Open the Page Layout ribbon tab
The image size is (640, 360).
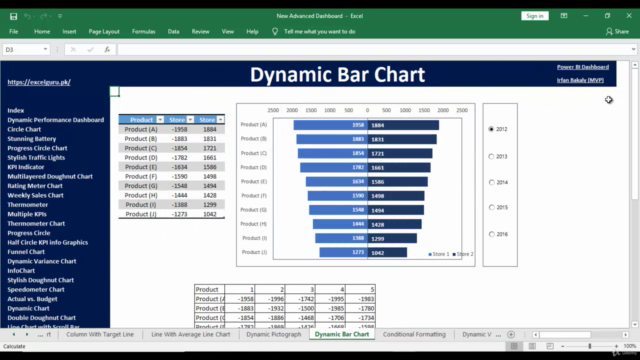tap(104, 31)
